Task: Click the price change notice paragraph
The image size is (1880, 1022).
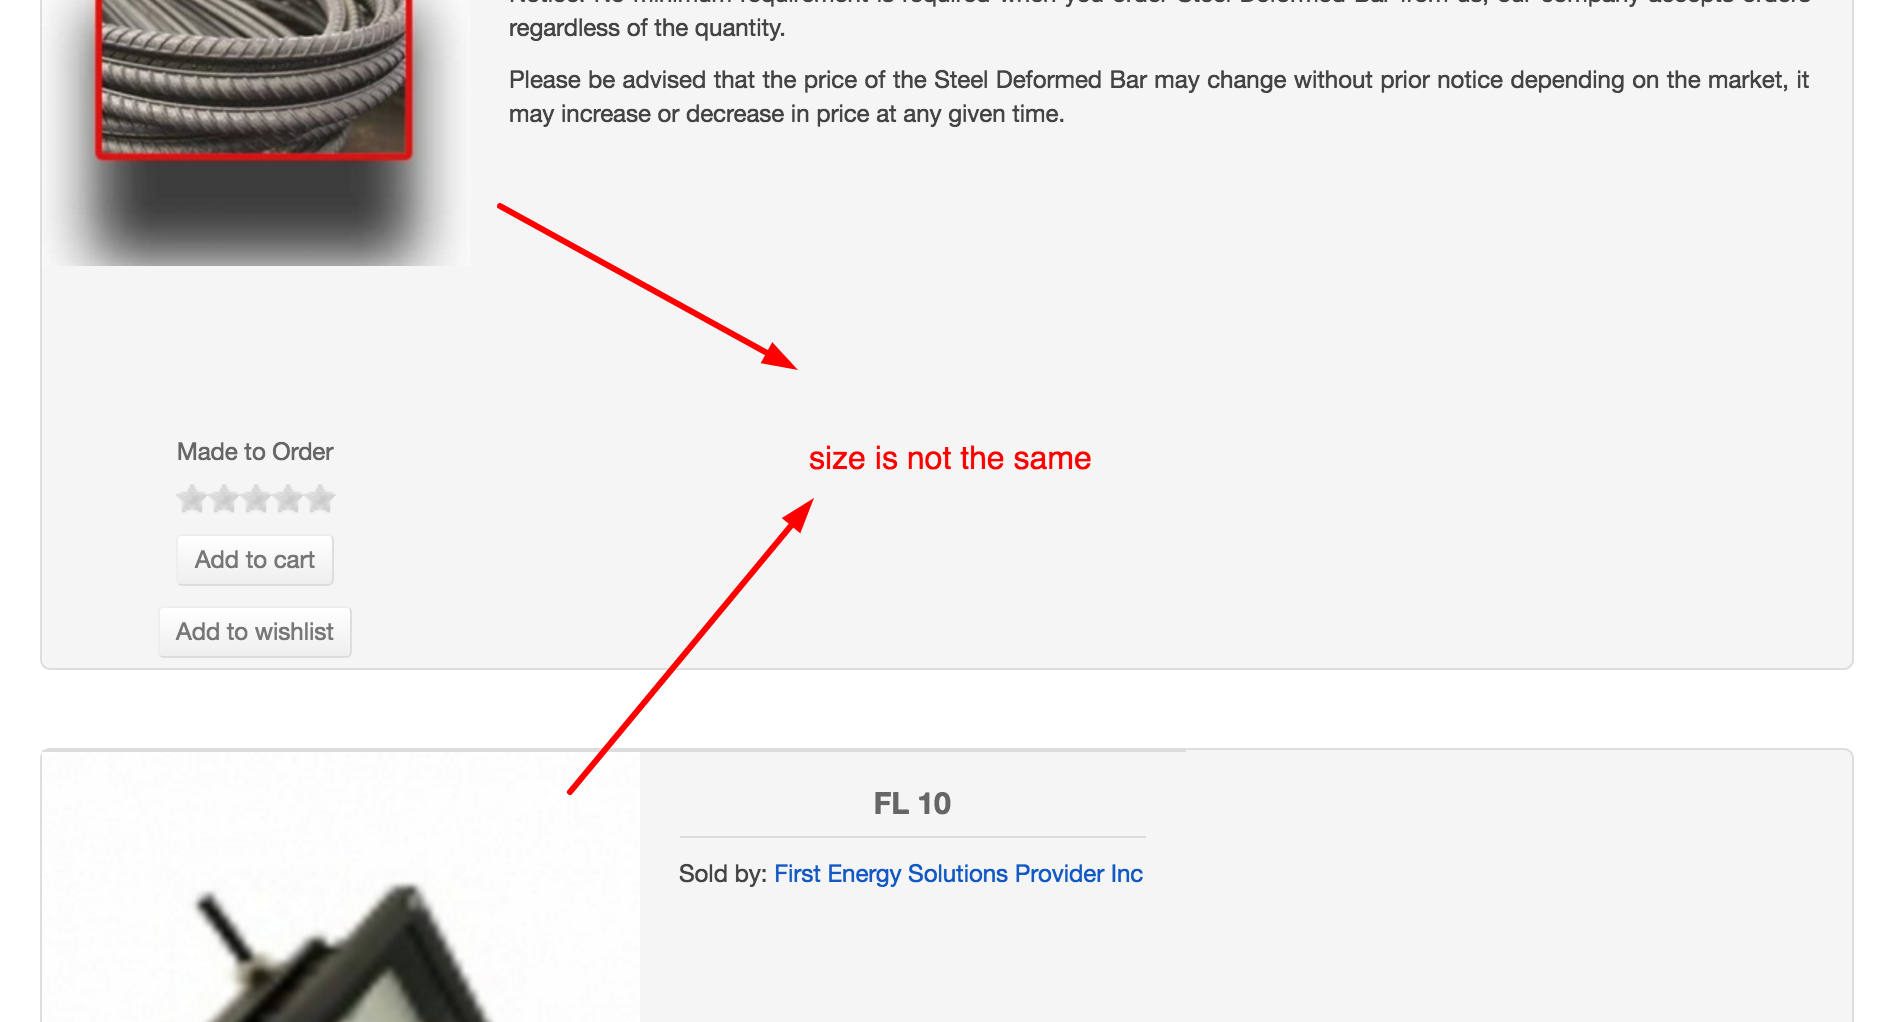Action: click(x=1159, y=97)
